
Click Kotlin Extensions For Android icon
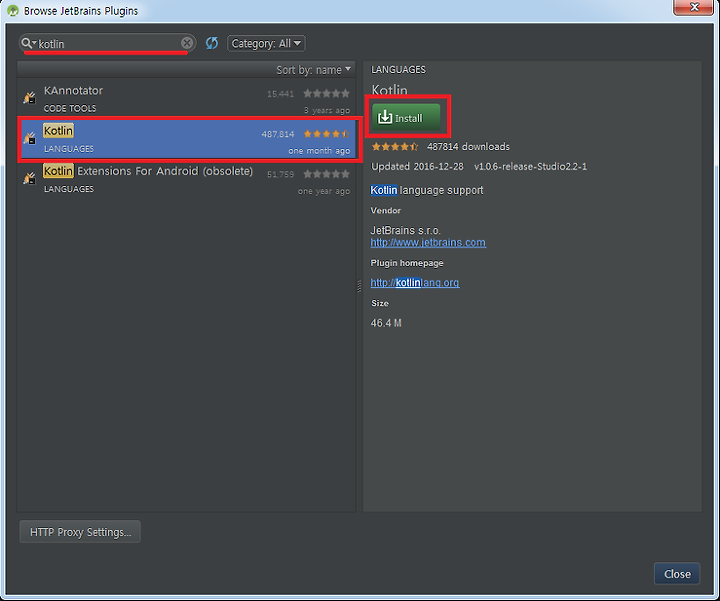(29, 178)
